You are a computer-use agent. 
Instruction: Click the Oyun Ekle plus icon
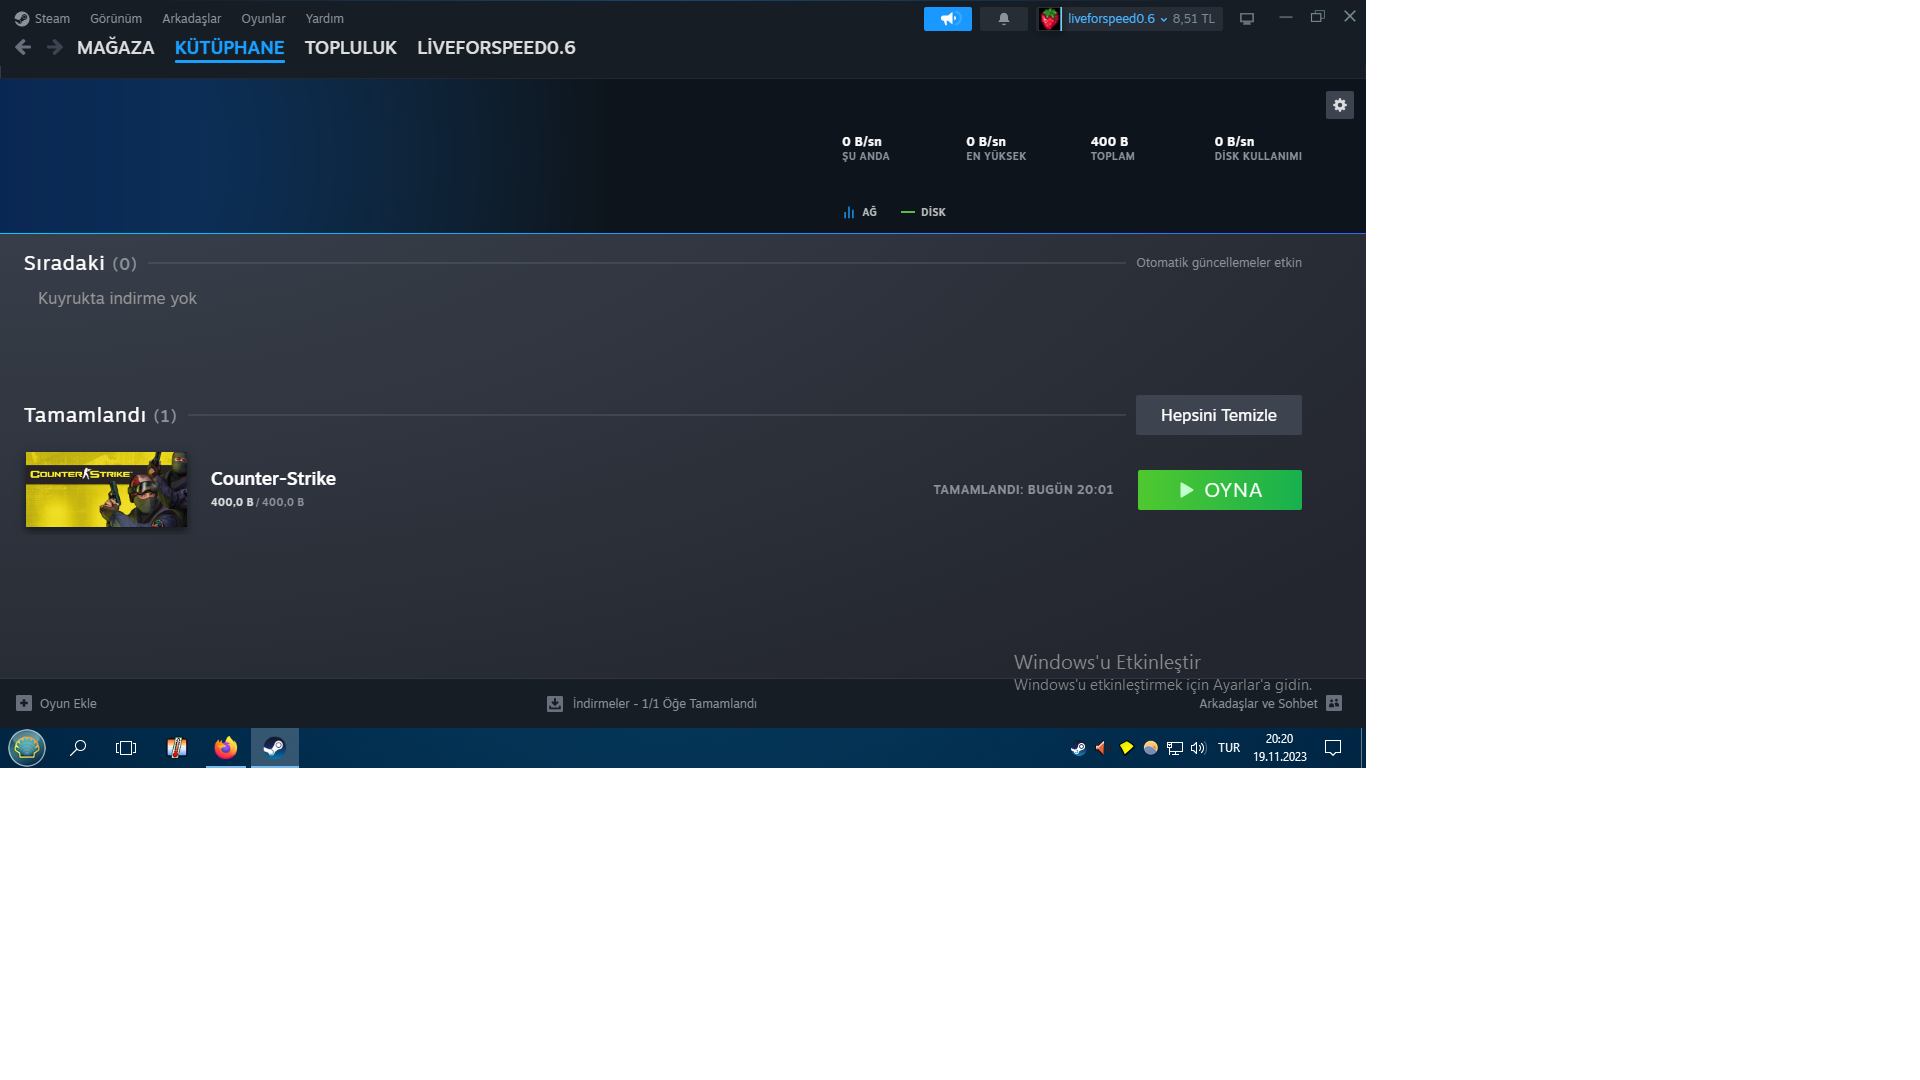24,703
